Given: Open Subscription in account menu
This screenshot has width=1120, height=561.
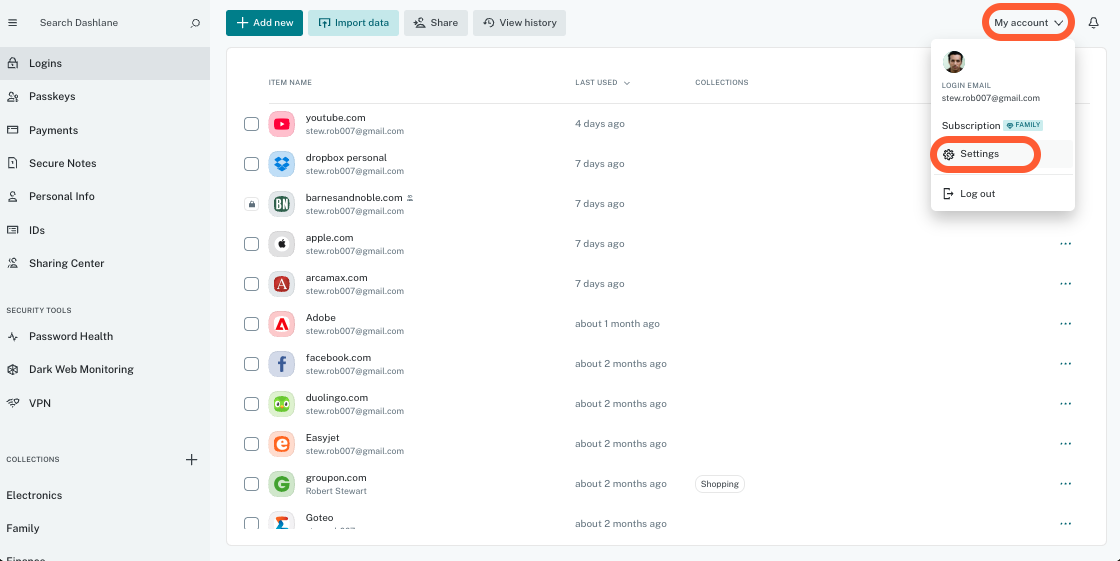Looking at the screenshot, I should point(992,126).
